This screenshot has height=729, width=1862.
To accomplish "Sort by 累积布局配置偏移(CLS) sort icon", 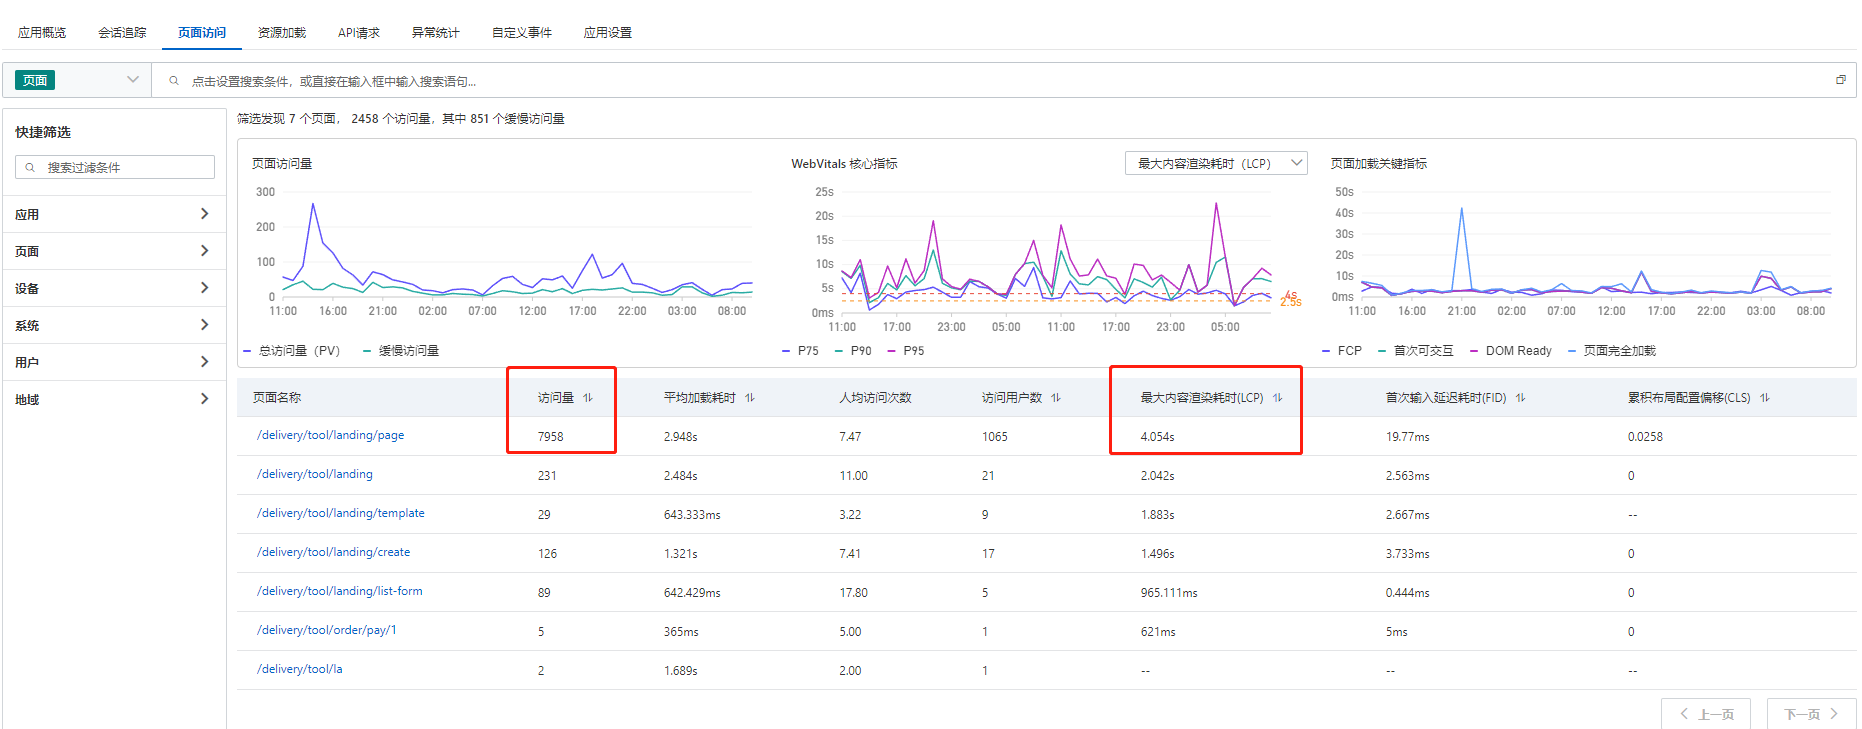I will pyautogui.click(x=1765, y=398).
